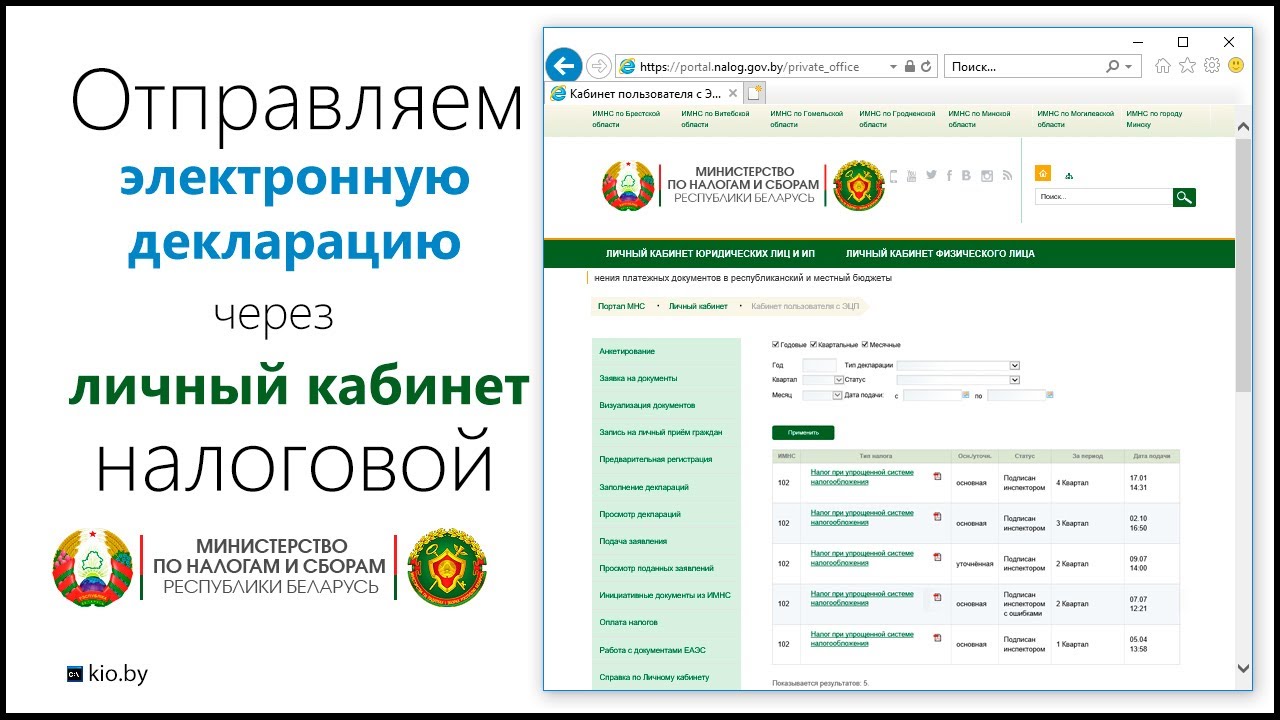This screenshot has height=720, width=1280.
Task: Expand the browser search provider dropdown arrow
Action: click(x=1130, y=67)
